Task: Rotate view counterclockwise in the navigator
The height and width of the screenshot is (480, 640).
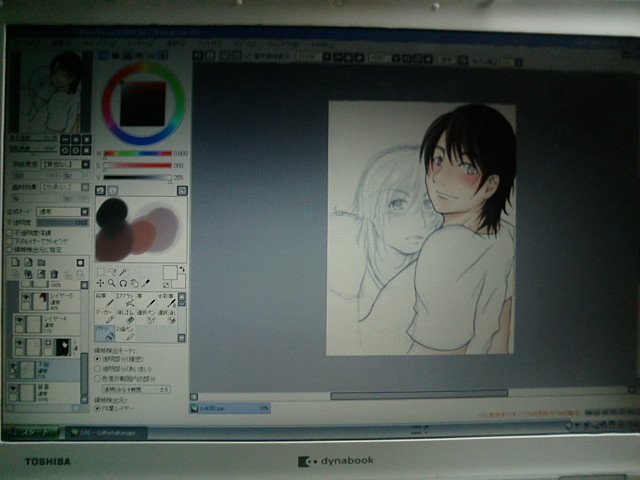Action: (65, 150)
